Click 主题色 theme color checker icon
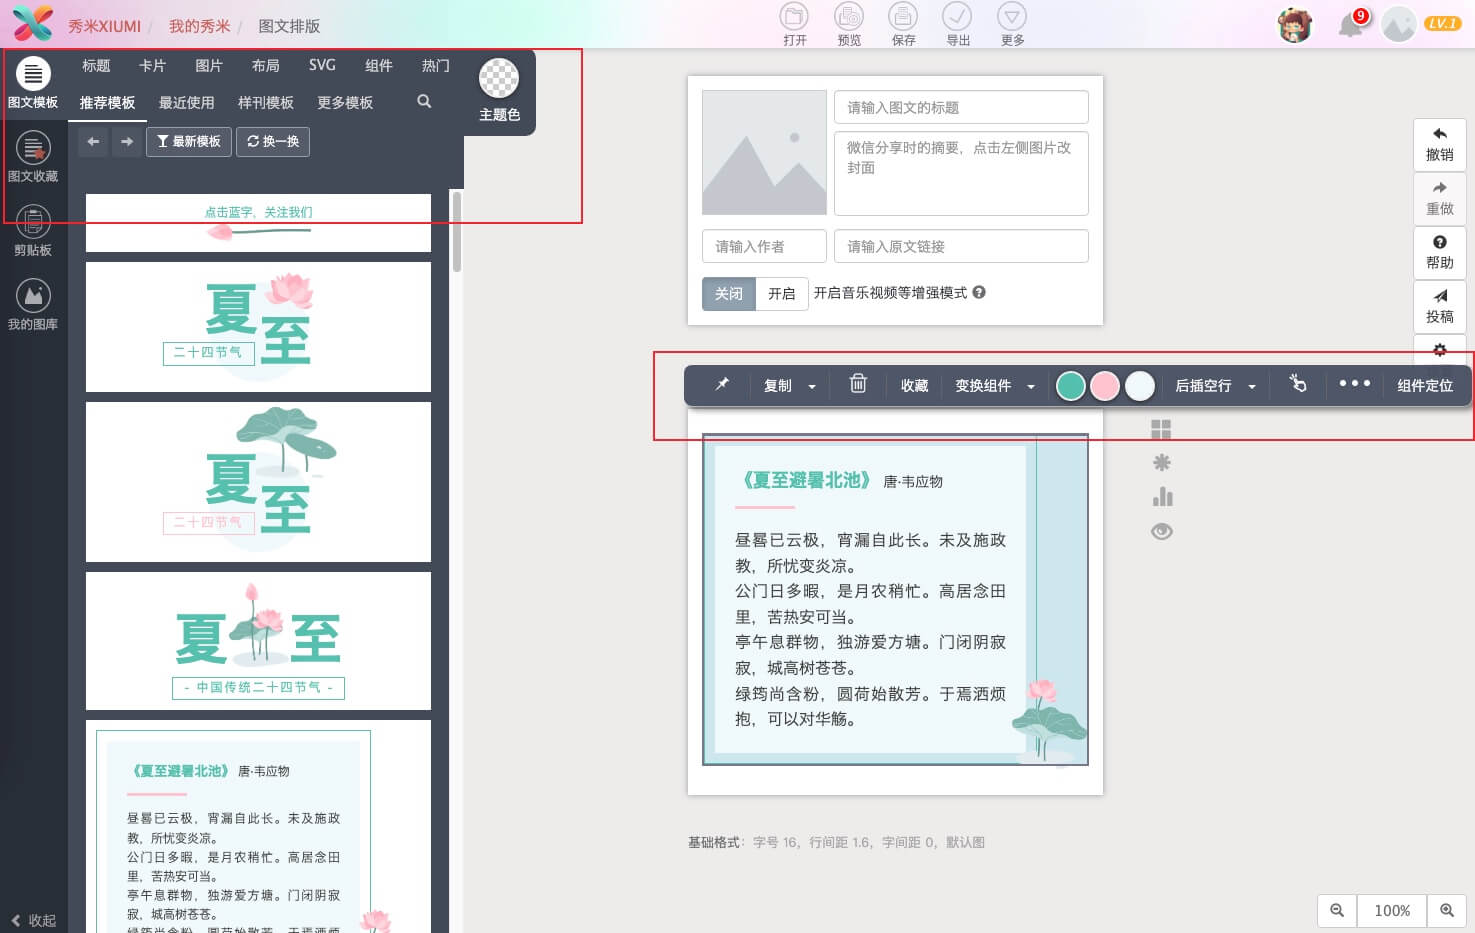Image resolution: width=1475 pixels, height=933 pixels. pyautogui.click(x=499, y=78)
